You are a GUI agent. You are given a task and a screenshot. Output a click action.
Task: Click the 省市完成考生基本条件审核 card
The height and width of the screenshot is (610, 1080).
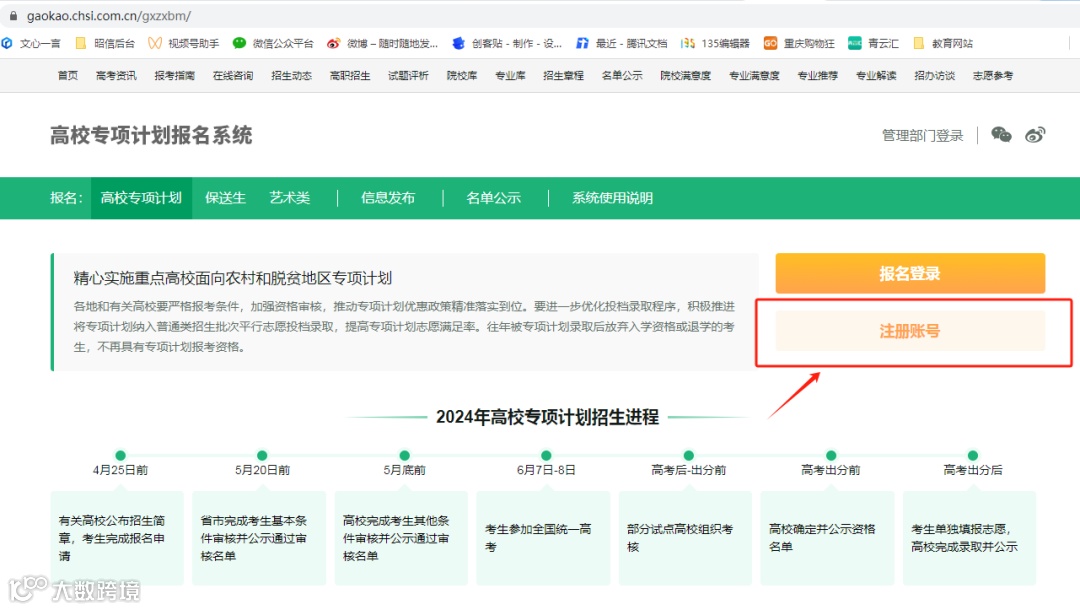pos(259,538)
